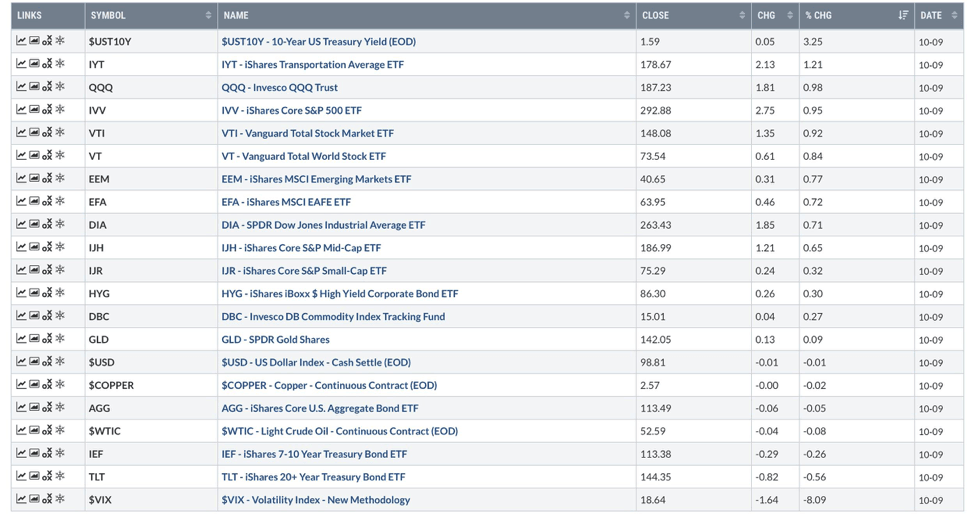Open VT Vanguard Total World Stock link
974x514 pixels.
(x=304, y=156)
